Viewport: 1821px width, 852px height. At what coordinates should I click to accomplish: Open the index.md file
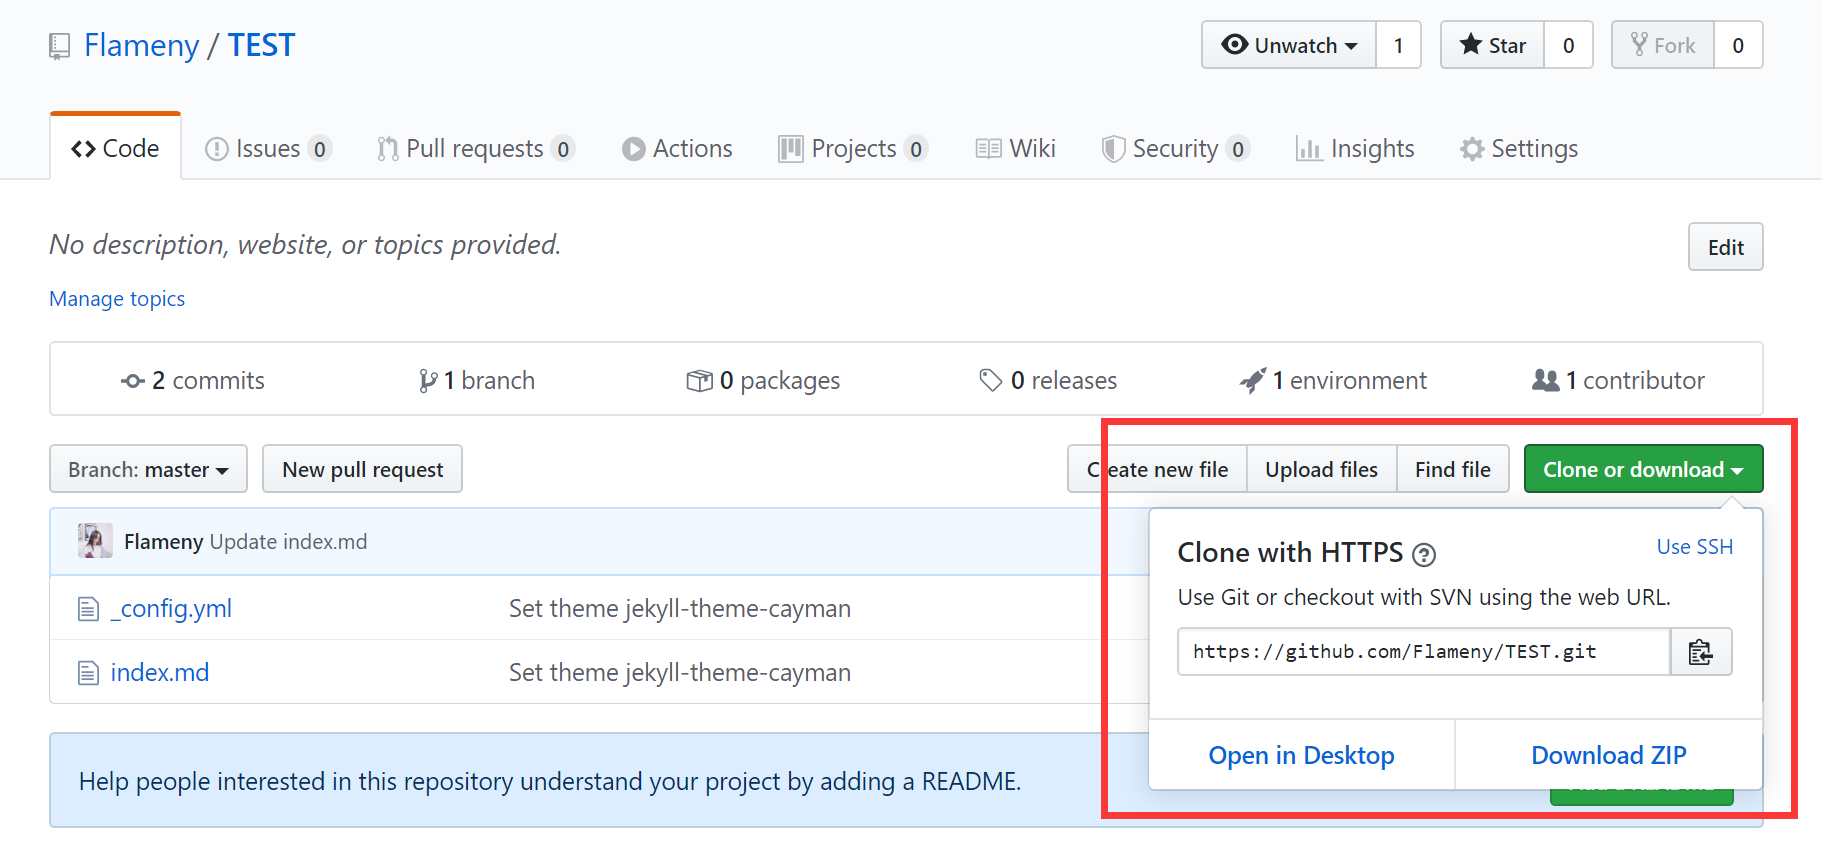(160, 672)
